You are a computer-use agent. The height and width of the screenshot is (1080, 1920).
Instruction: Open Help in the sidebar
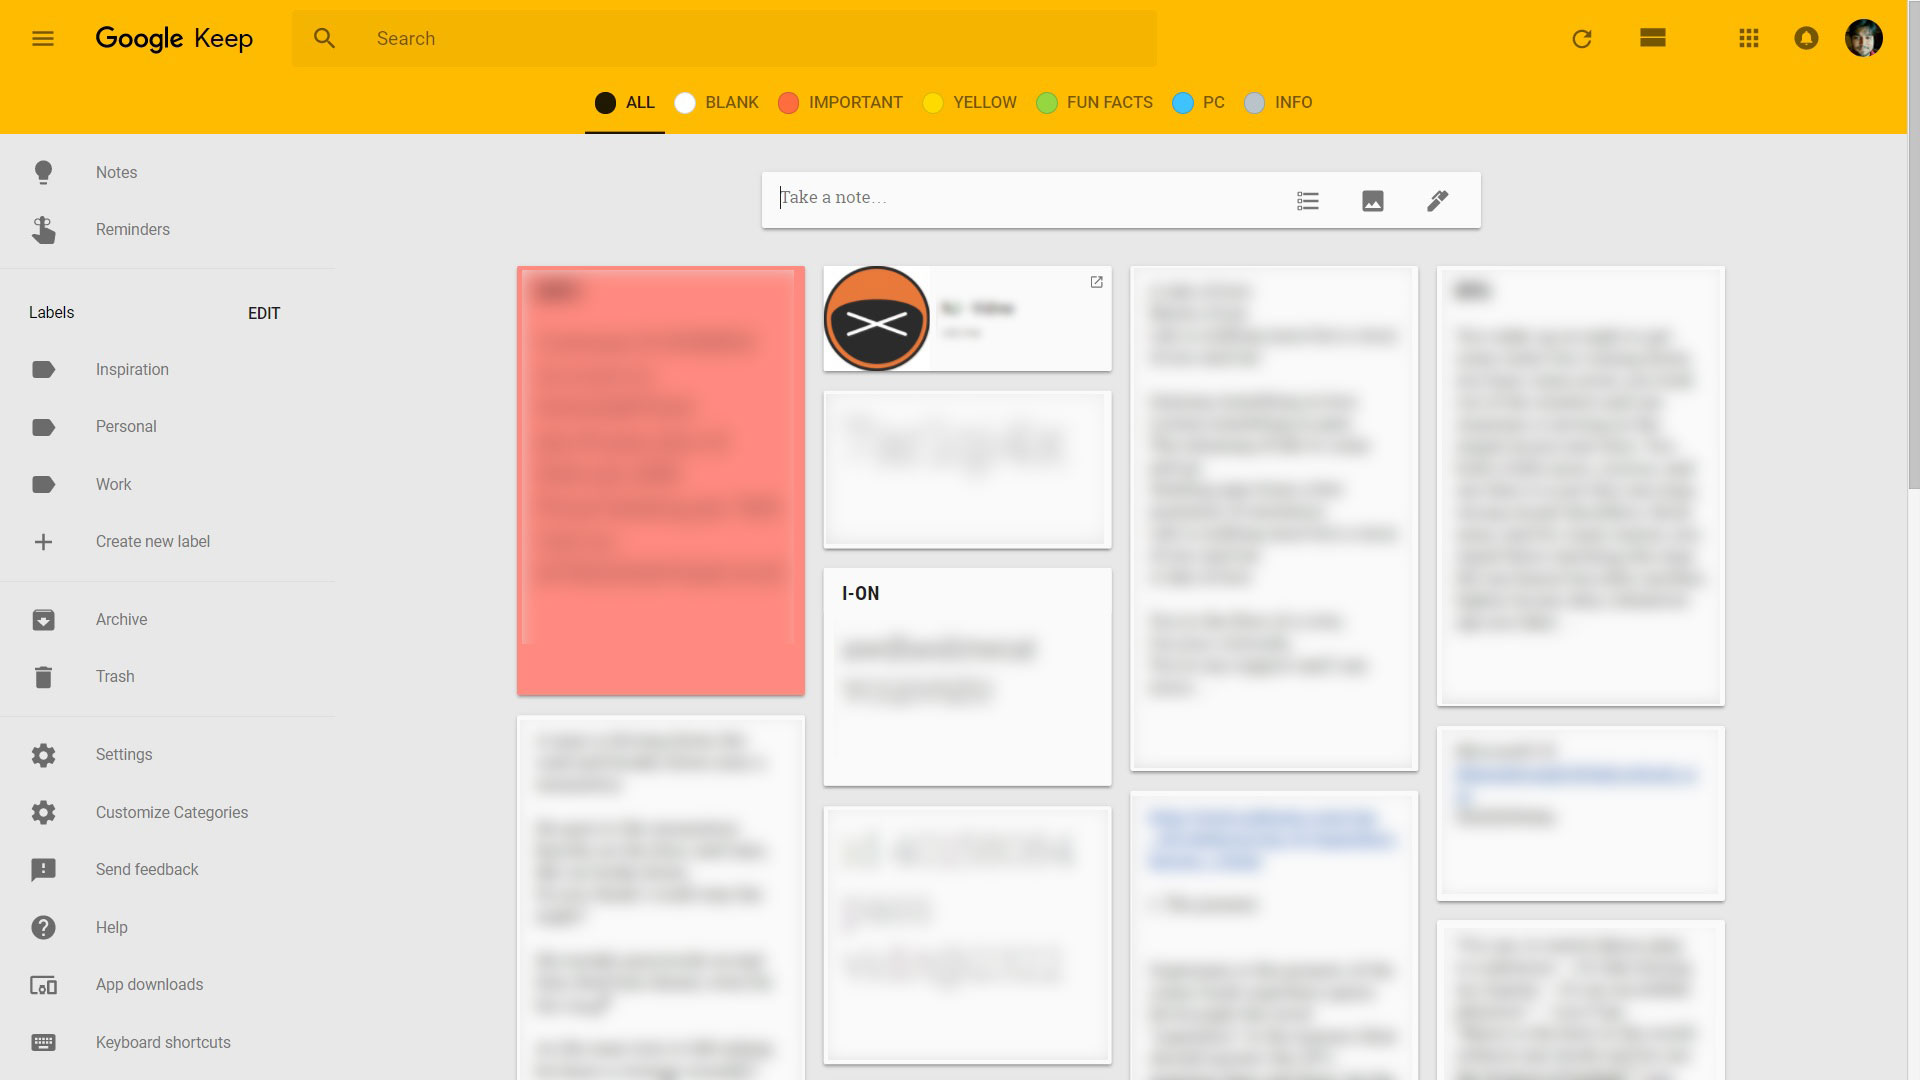point(111,927)
